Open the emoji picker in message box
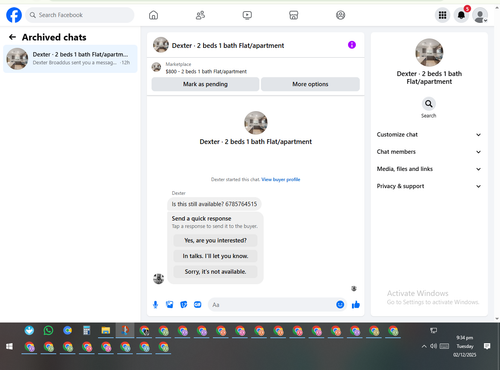This screenshot has height=370, width=500. point(340,304)
